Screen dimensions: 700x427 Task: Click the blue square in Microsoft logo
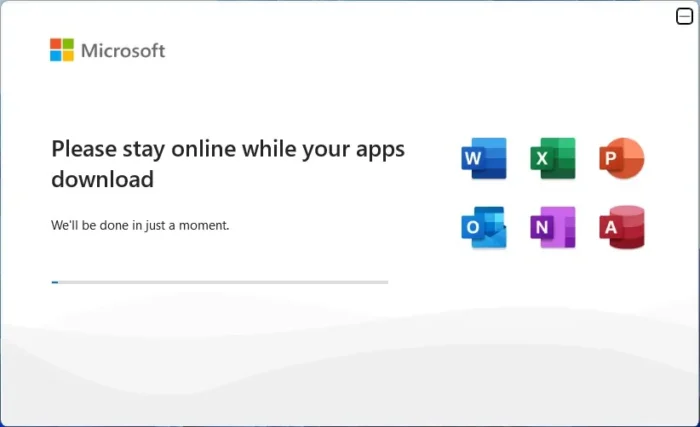coord(56,56)
